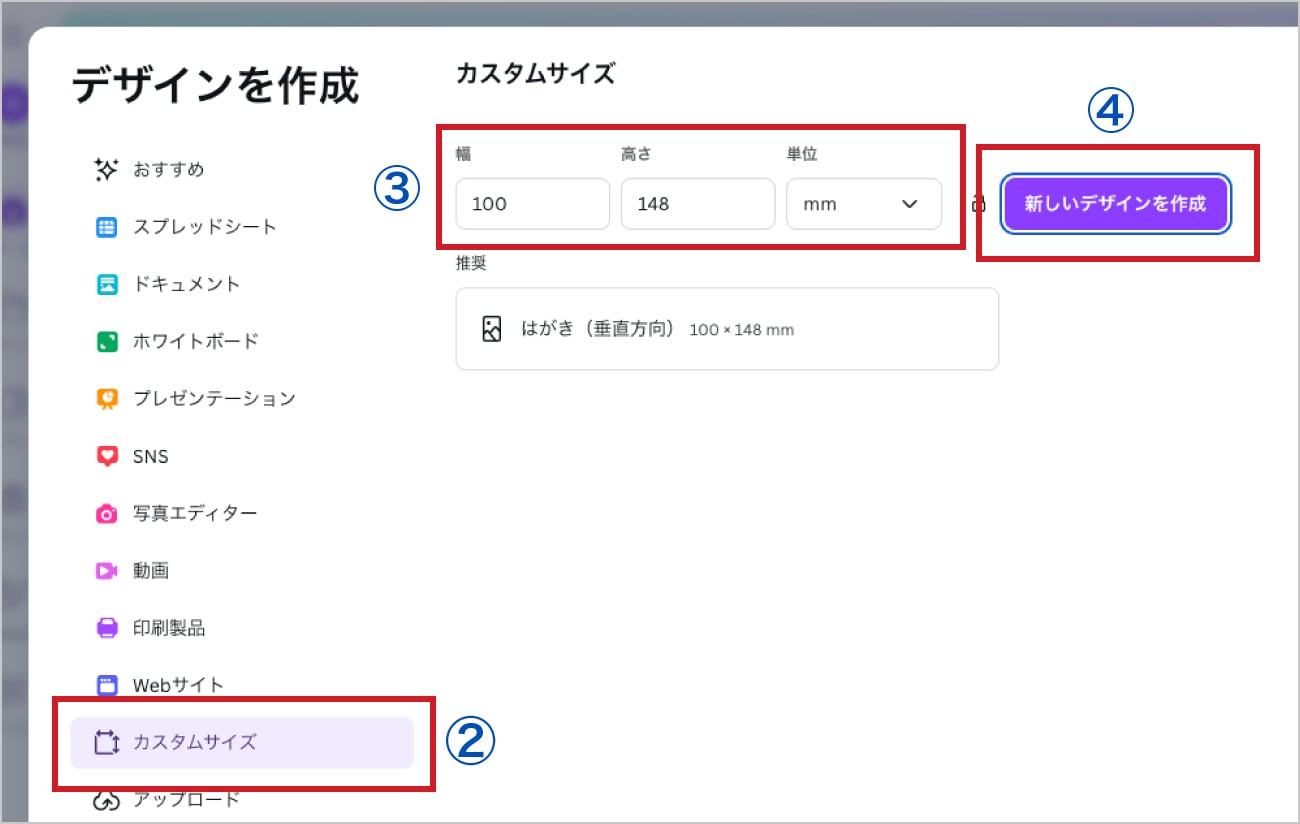
Task: Open プレゼンテーション using its award icon
Action: point(105,398)
